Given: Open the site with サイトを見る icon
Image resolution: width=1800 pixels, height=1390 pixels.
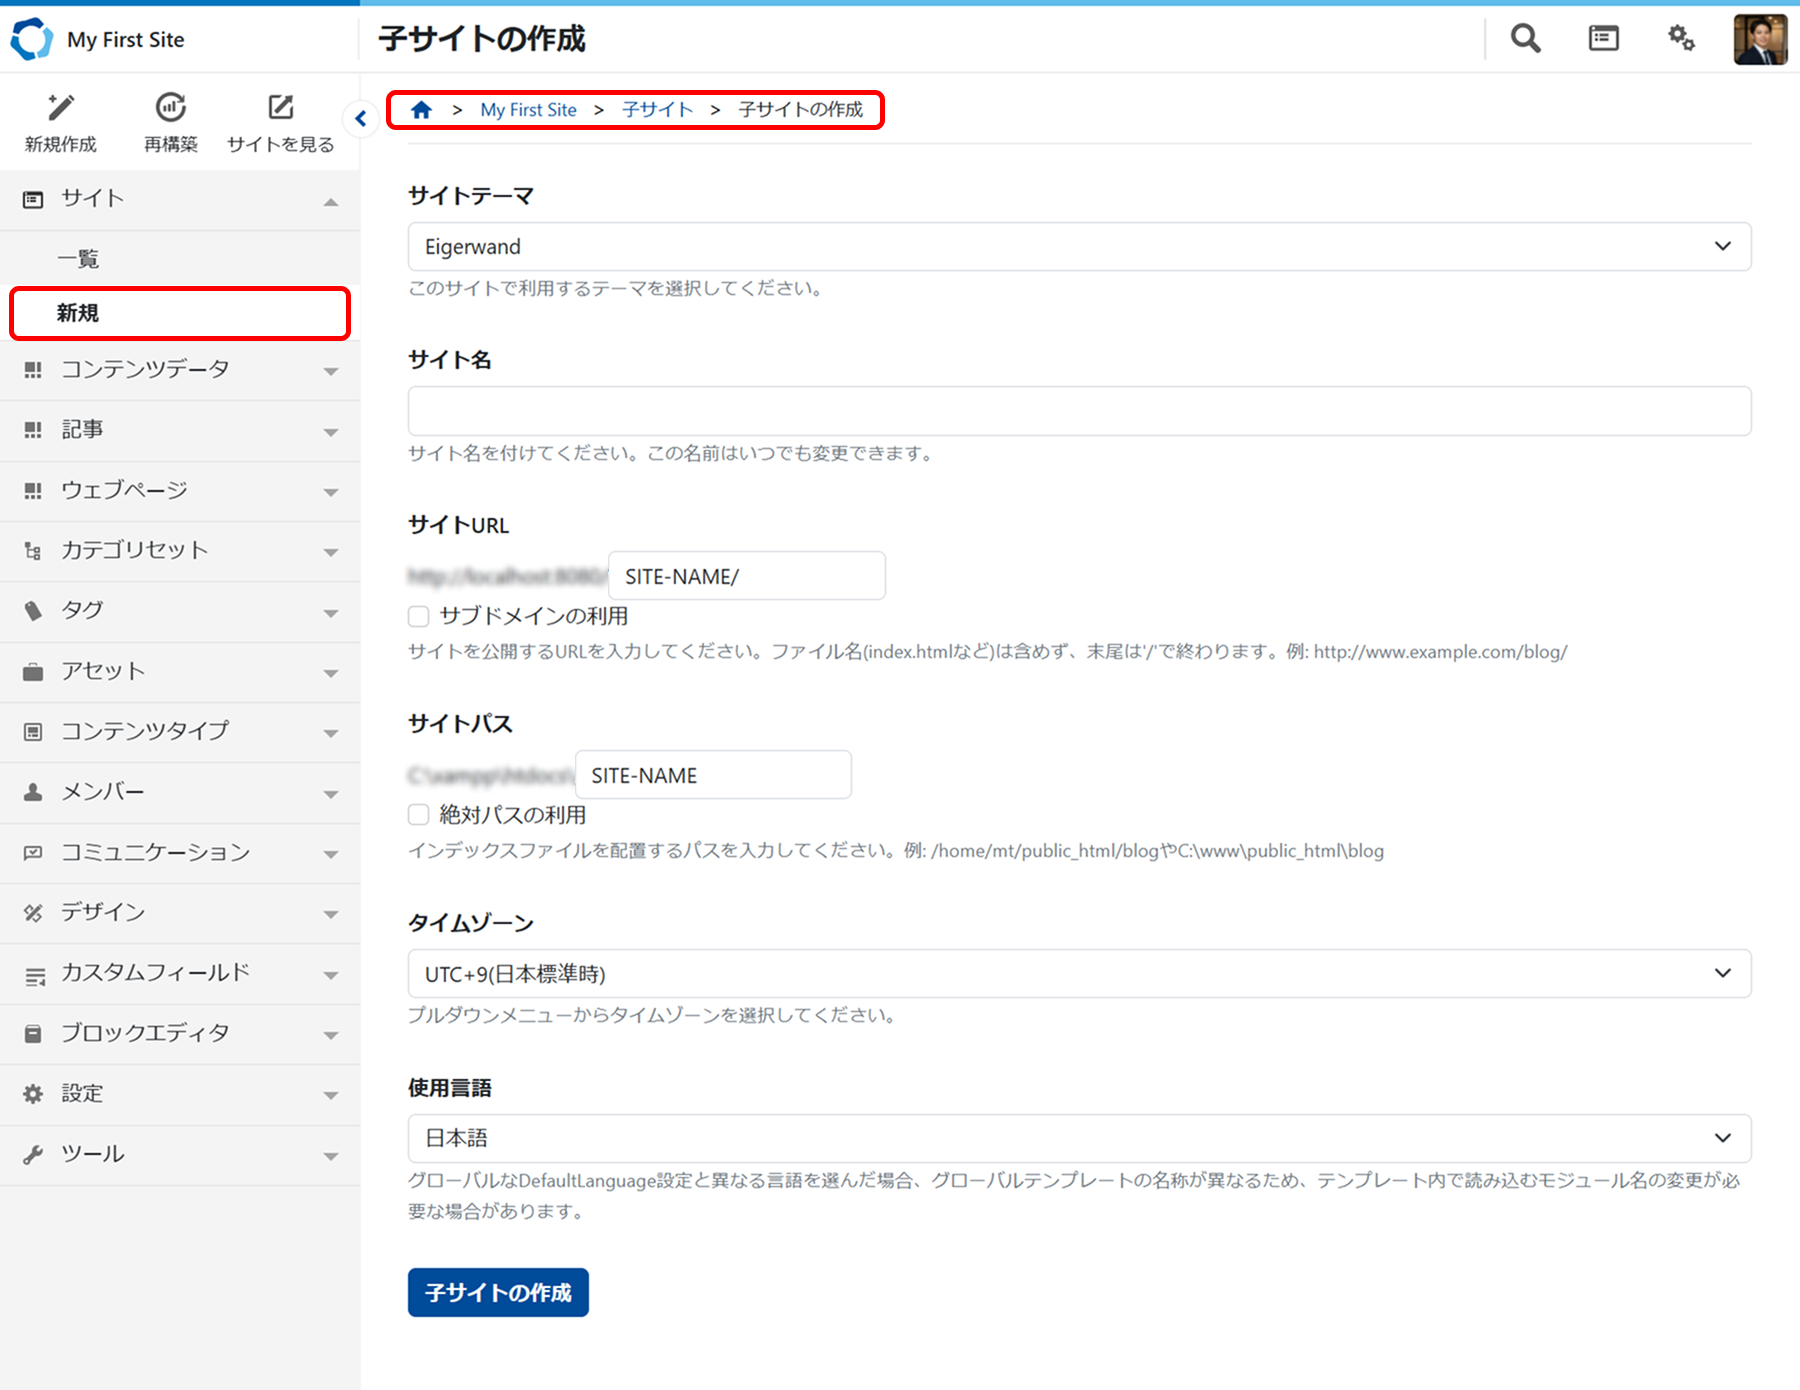Looking at the screenshot, I should 280,119.
